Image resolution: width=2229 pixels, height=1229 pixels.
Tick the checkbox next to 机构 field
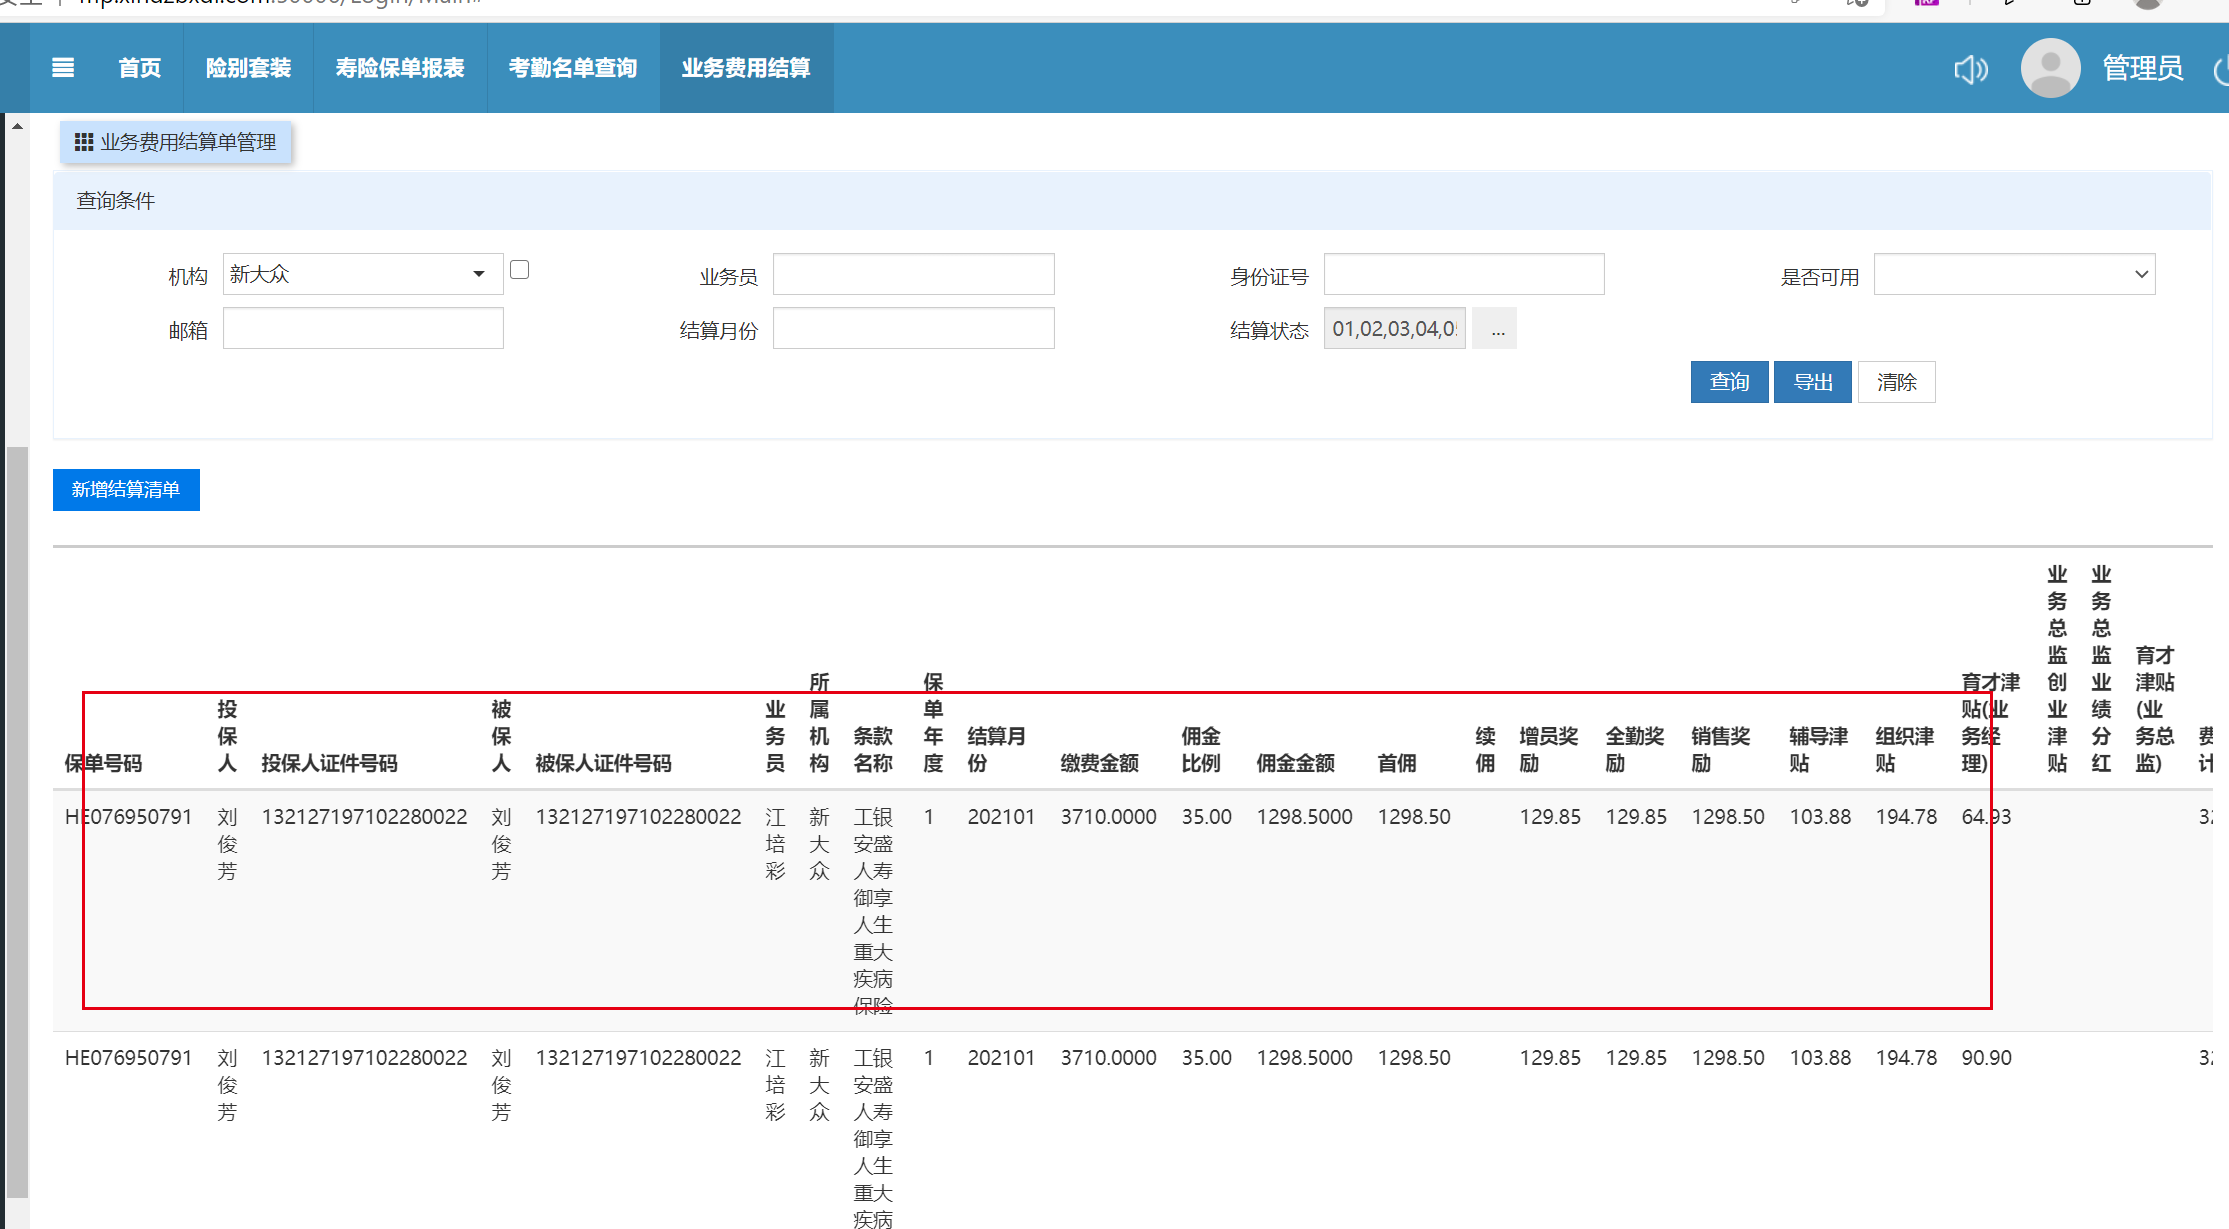pyautogui.click(x=519, y=270)
